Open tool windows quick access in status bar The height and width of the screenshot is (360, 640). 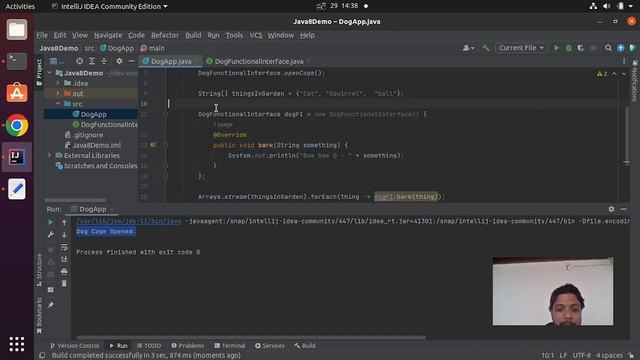point(42,356)
